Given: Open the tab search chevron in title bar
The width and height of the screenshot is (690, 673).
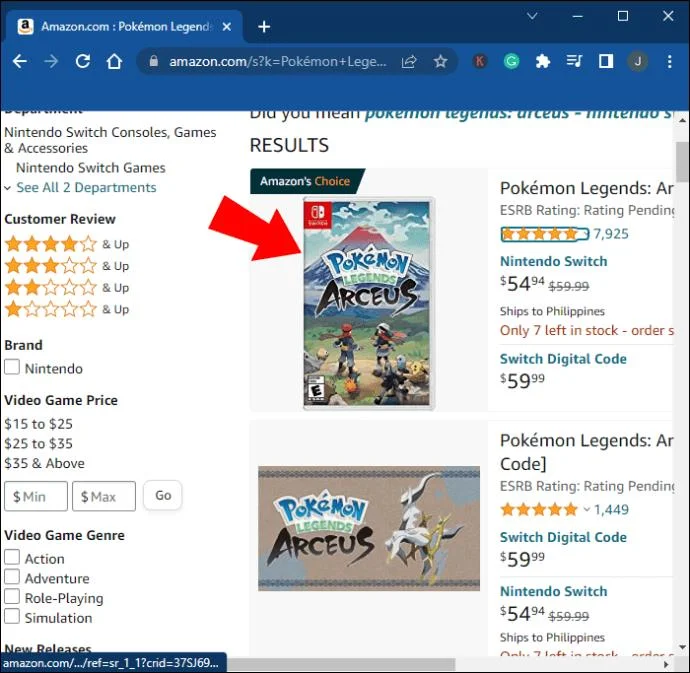Looking at the screenshot, I should point(532,16).
